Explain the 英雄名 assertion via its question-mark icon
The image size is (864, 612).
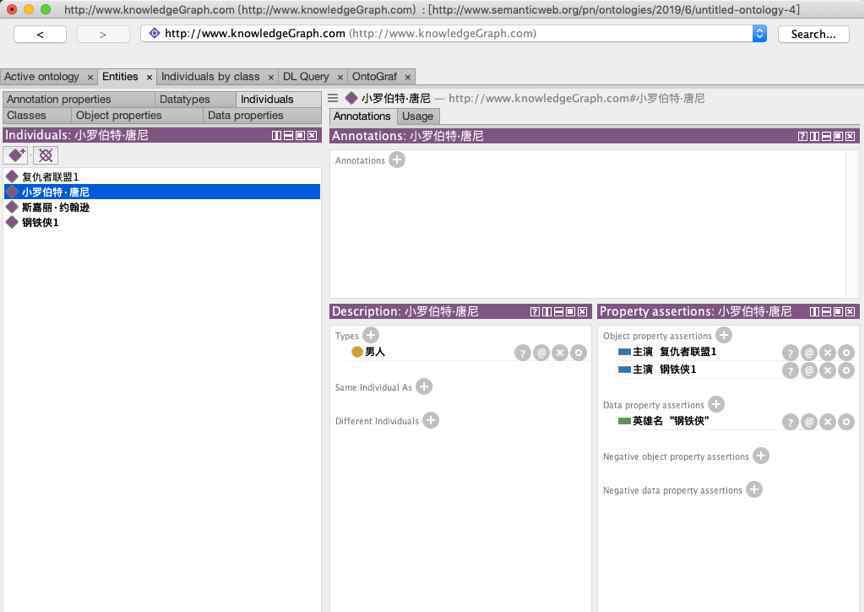pos(790,422)
